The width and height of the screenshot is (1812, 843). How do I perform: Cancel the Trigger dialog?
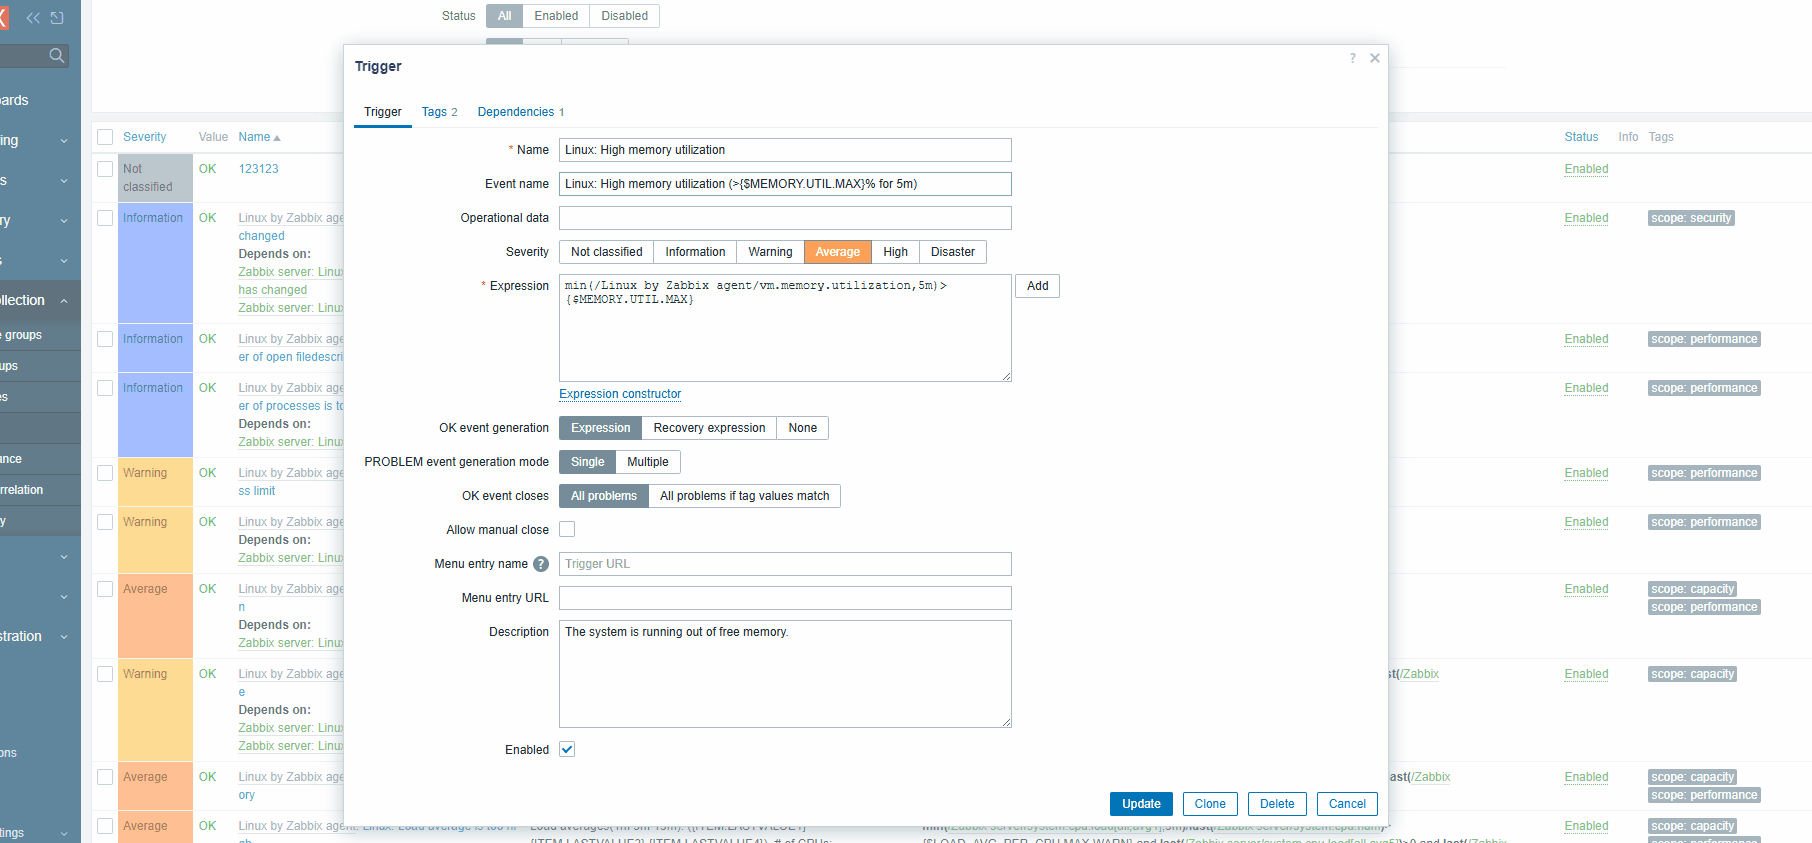click(x=1347, y=804)
